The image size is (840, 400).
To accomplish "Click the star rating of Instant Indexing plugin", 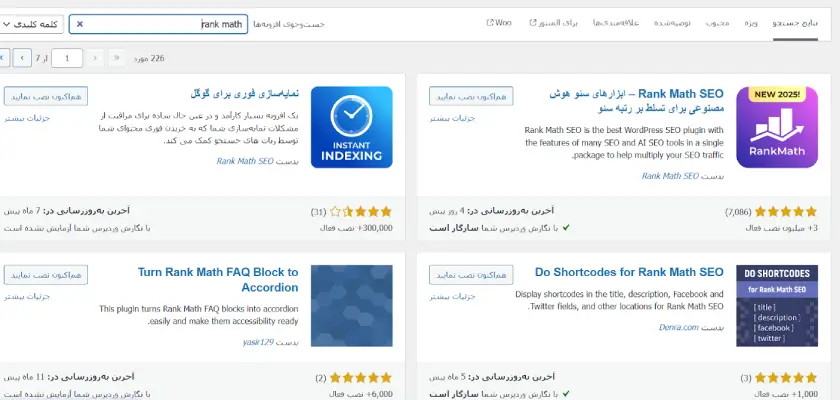I will (x=361, y=212).
